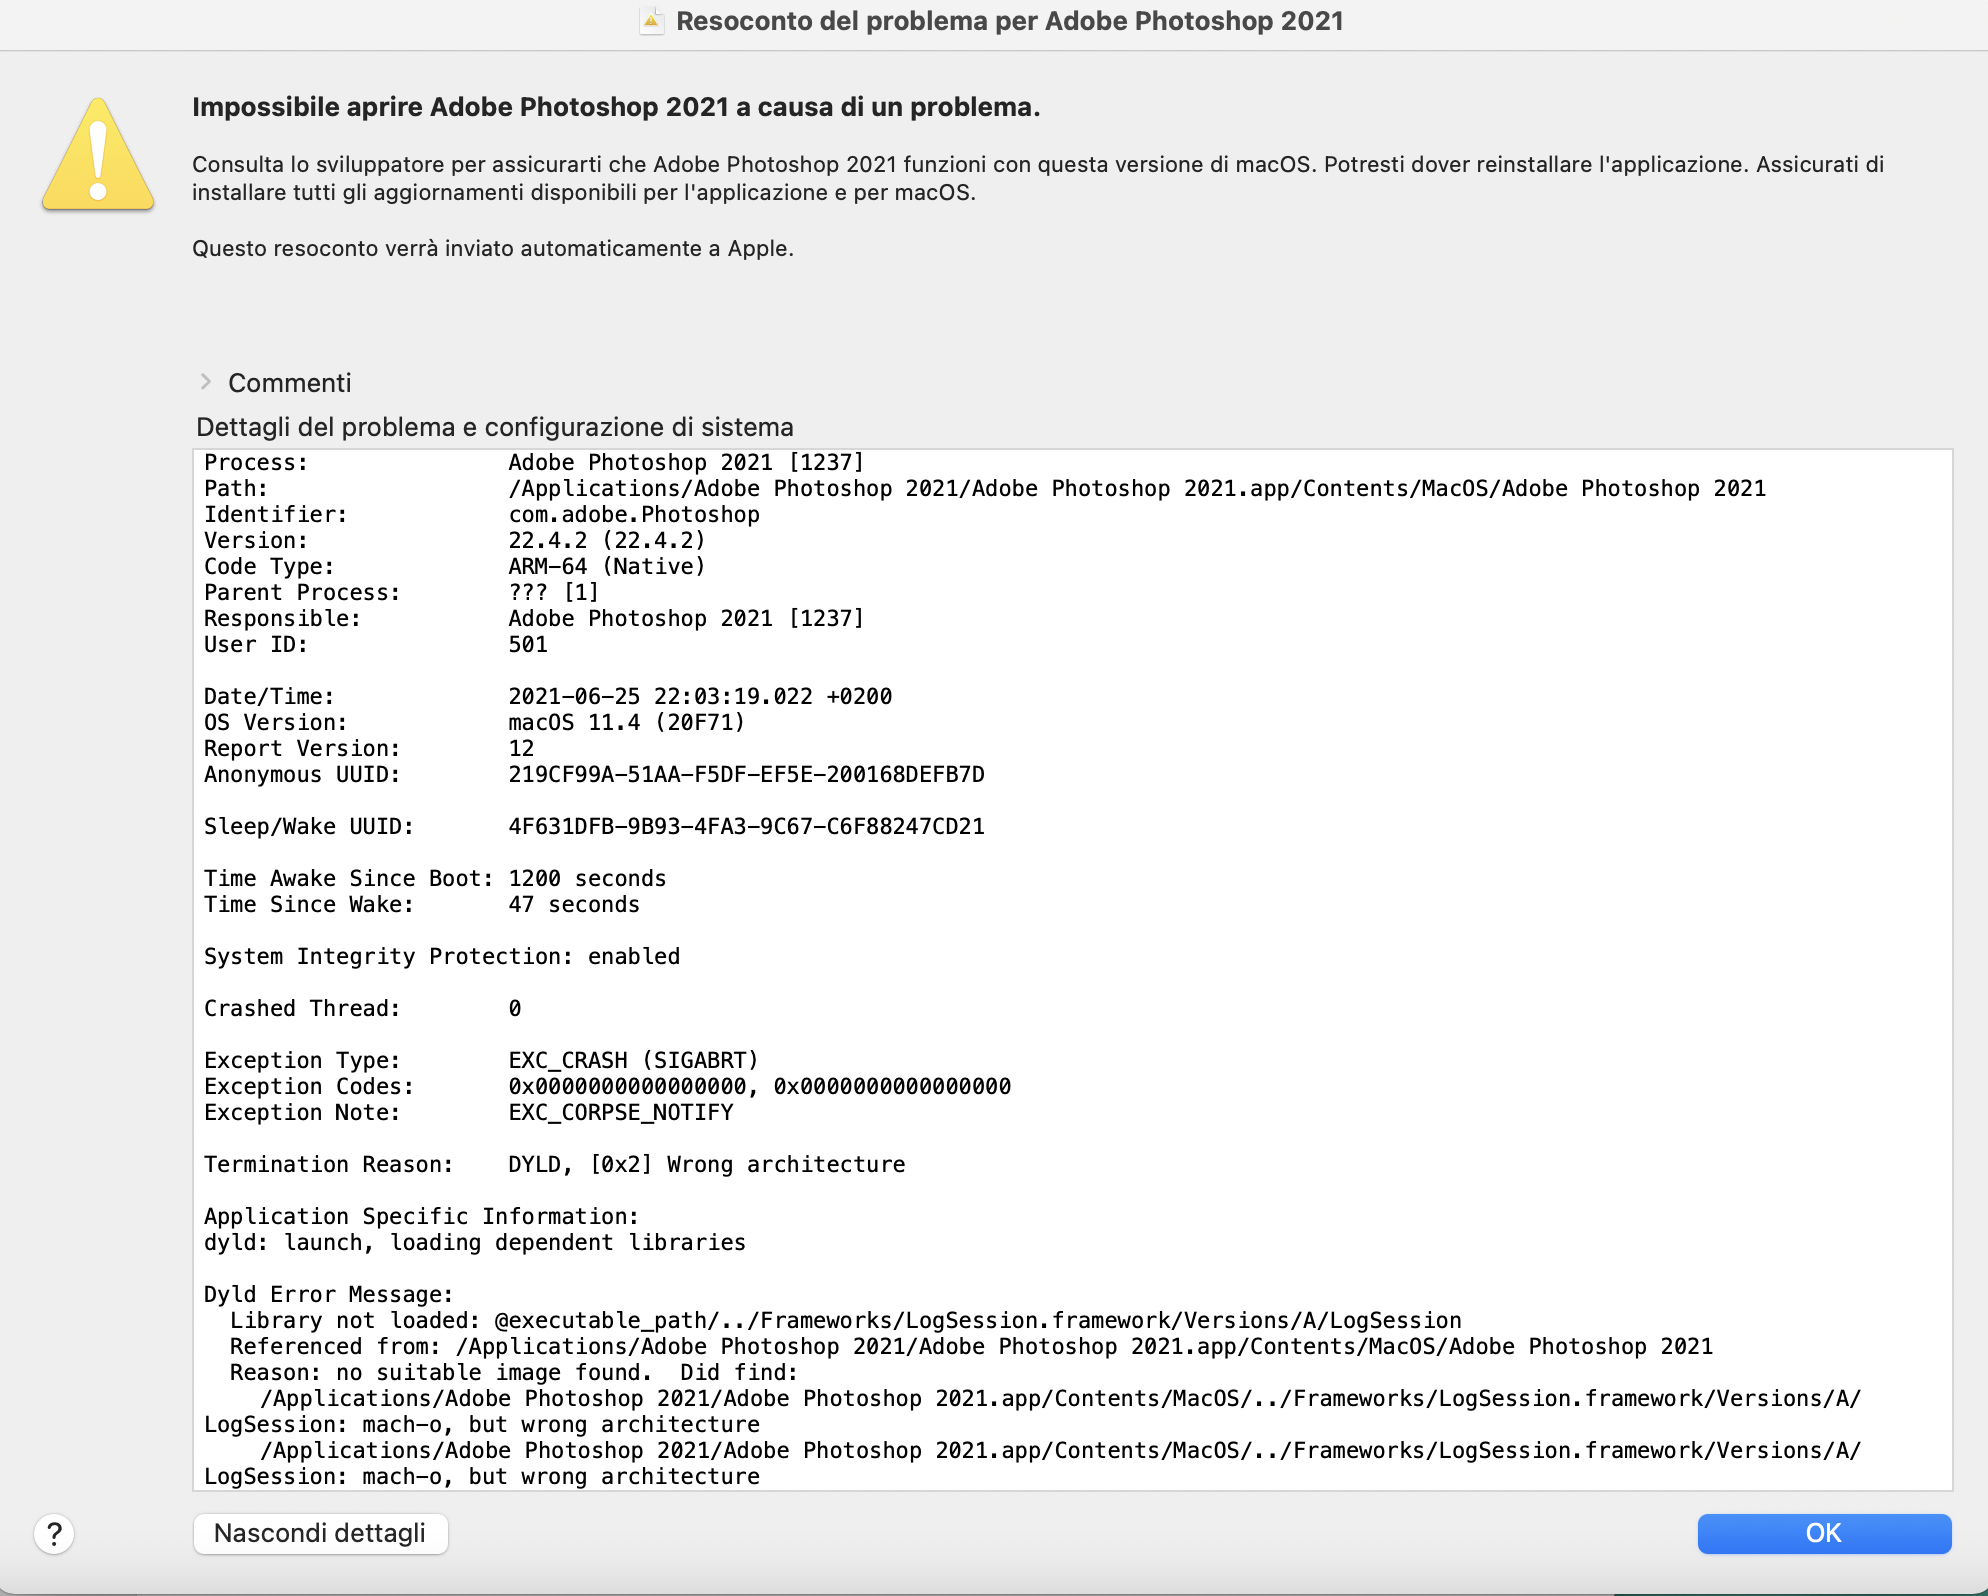The width and height of the screenshot is (1988, 1596).
Task: Click the 'Dyld Error Message:' heading line
Action: point(328,1294)
